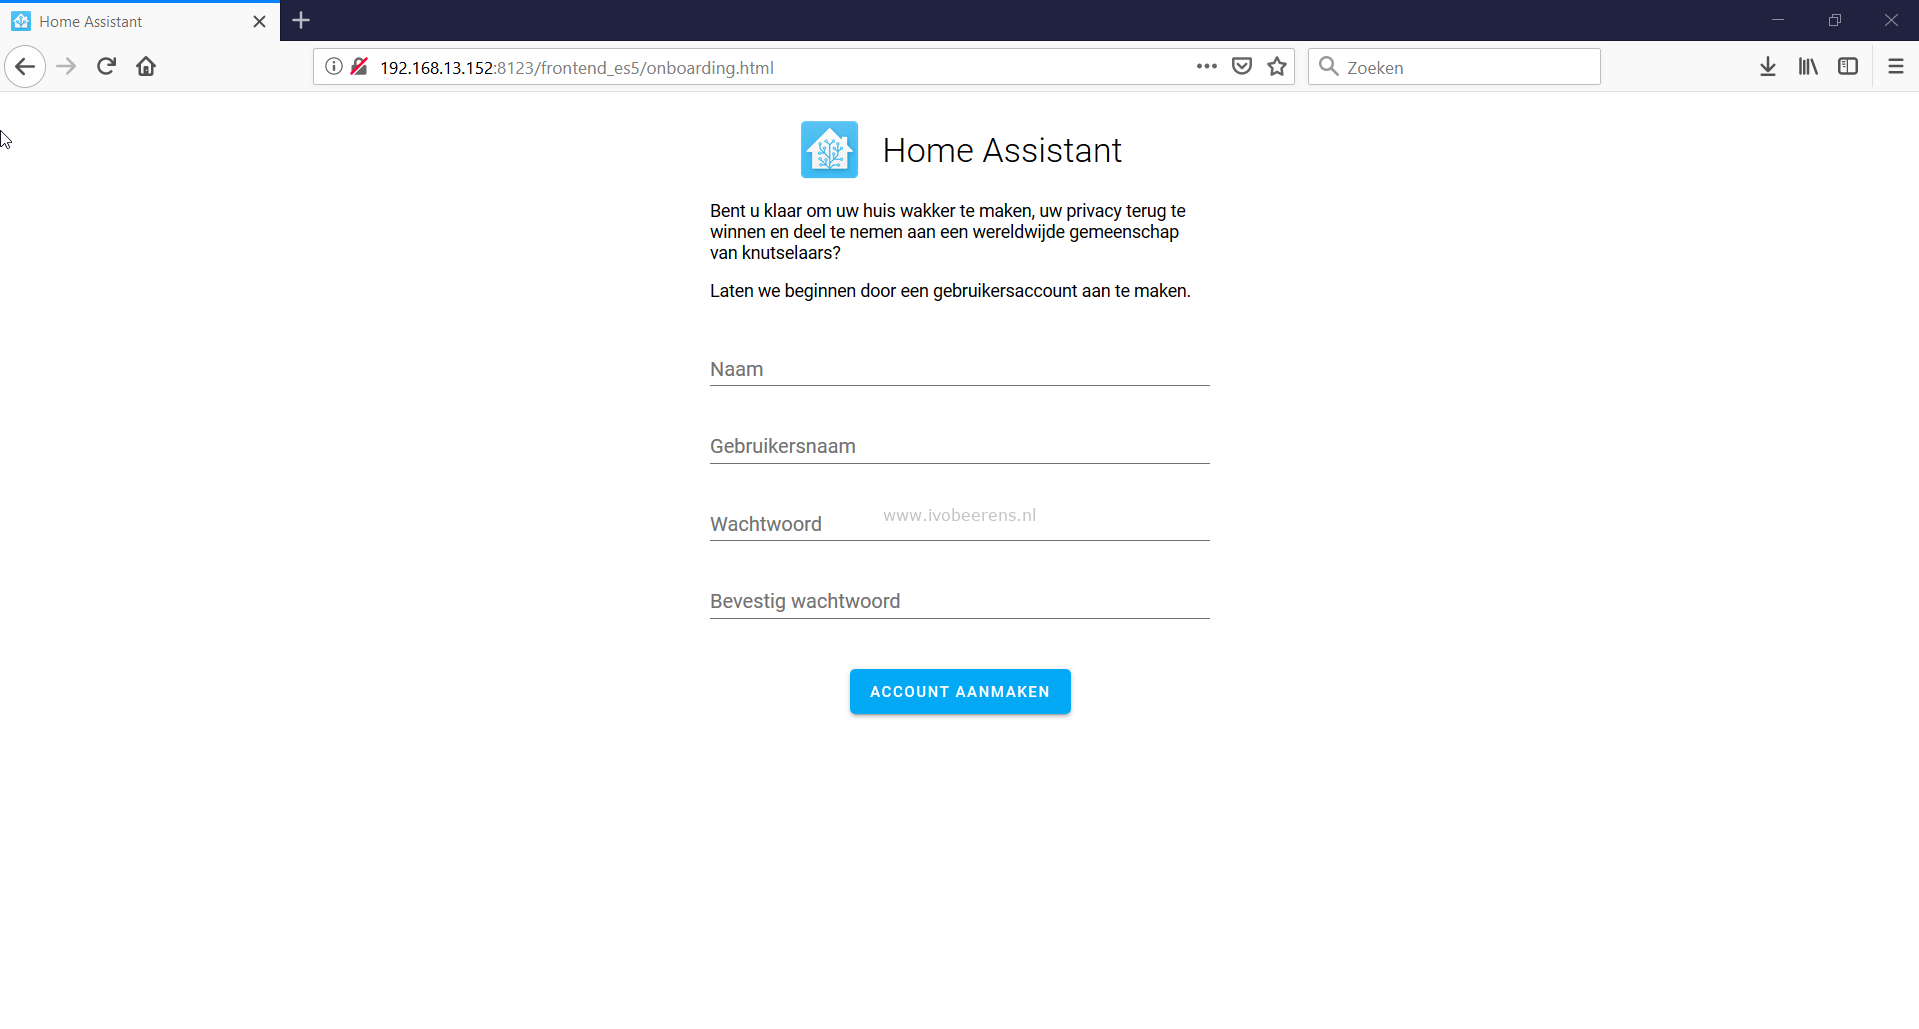The height and width of the screenshot is (1029, 1919).
Task: Restore down the browser window
Action: pyautogui.click(x=1835, y=20)
